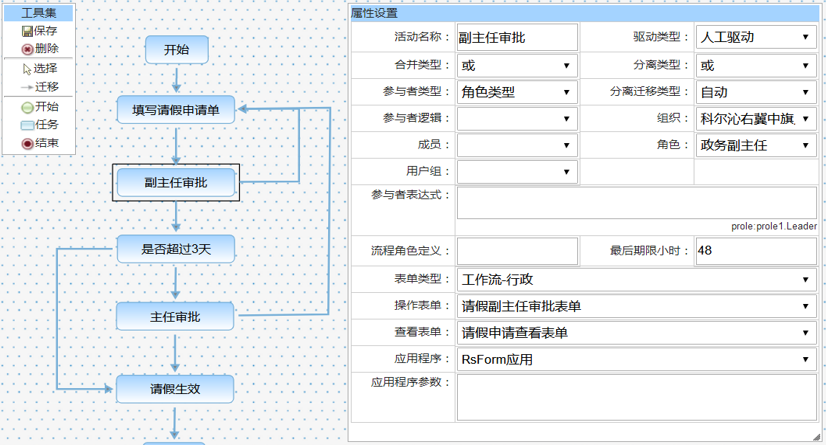Open the 操作表单 dropdown
This screenshot has height=445, width=826.
(x=636, y=305)
